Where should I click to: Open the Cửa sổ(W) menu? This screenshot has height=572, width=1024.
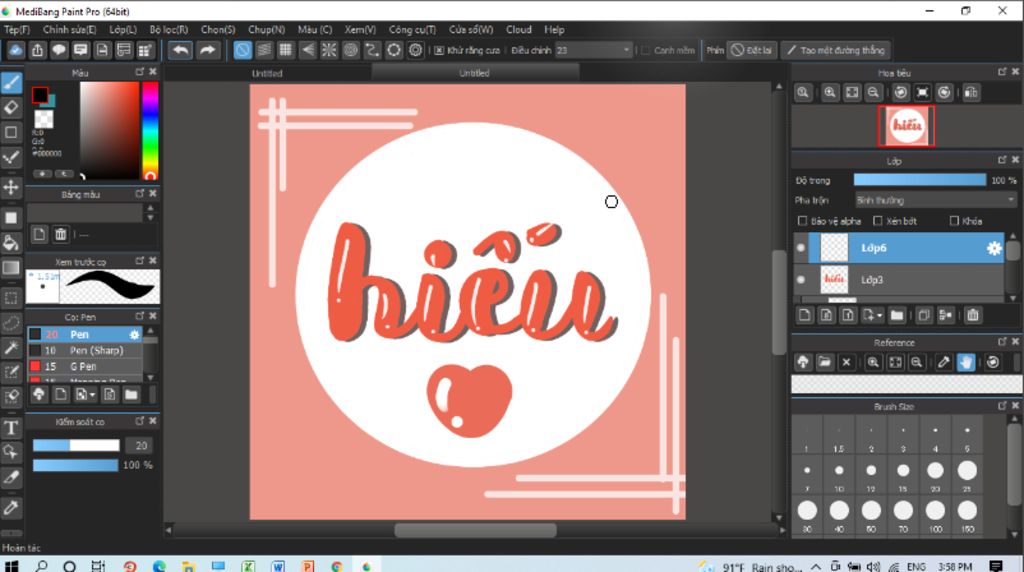click(x=471, y=29)
